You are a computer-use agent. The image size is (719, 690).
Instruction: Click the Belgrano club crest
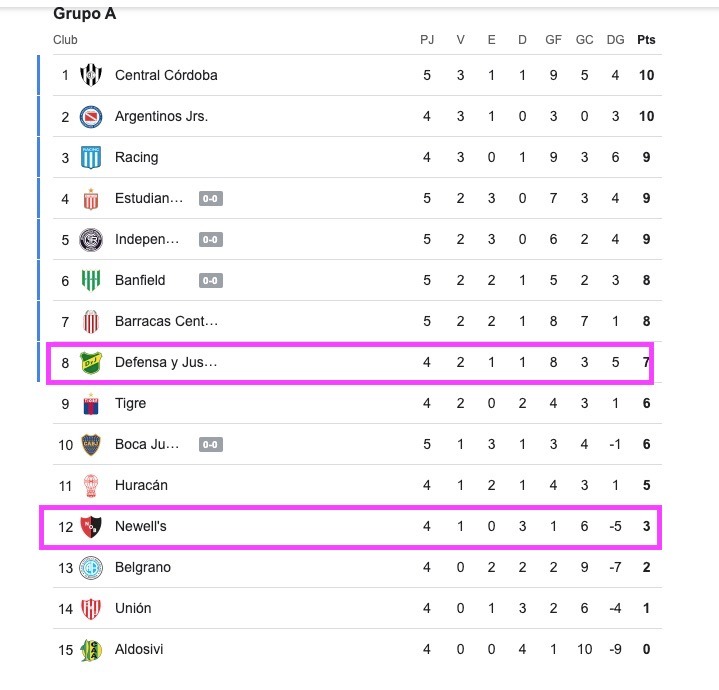tap(91, 567)
